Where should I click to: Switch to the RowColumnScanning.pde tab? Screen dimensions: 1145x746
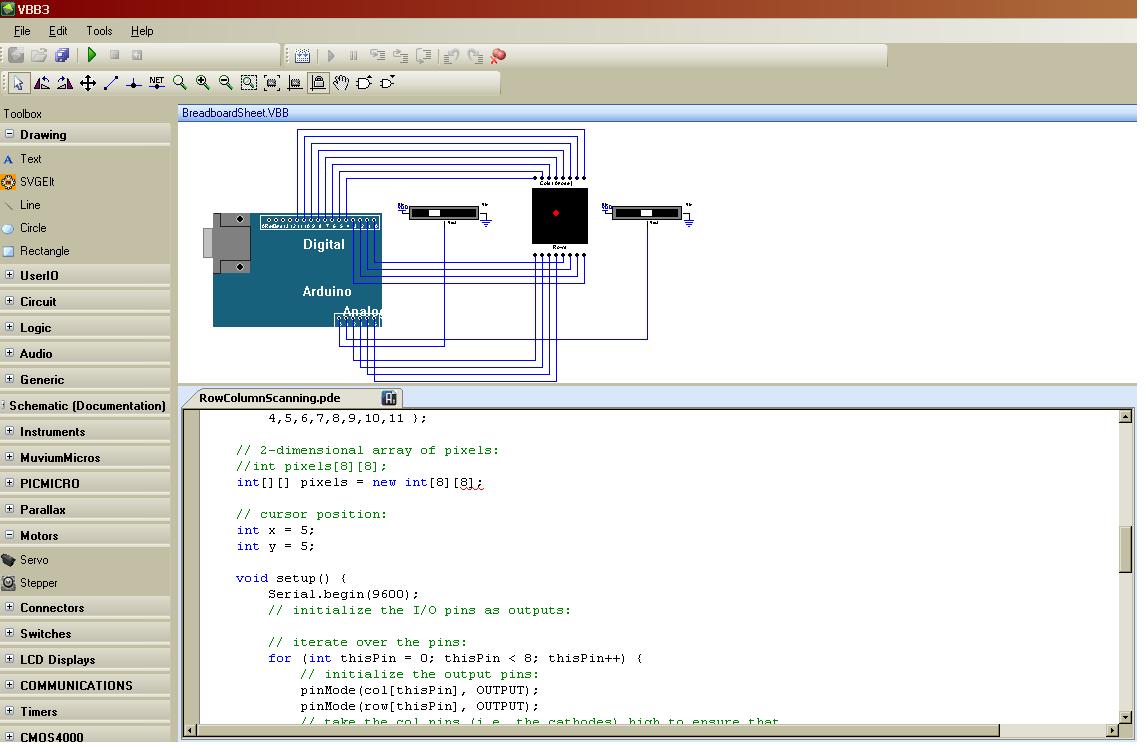(269, 397)
